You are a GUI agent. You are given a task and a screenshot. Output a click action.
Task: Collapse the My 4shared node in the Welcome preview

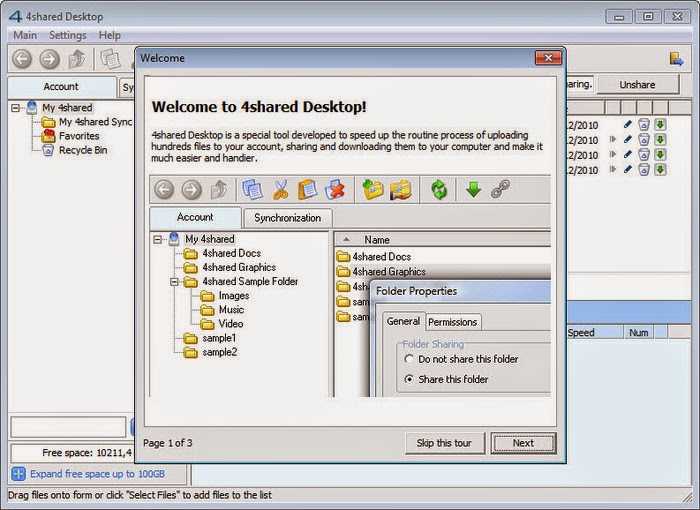tap(158, 239)
